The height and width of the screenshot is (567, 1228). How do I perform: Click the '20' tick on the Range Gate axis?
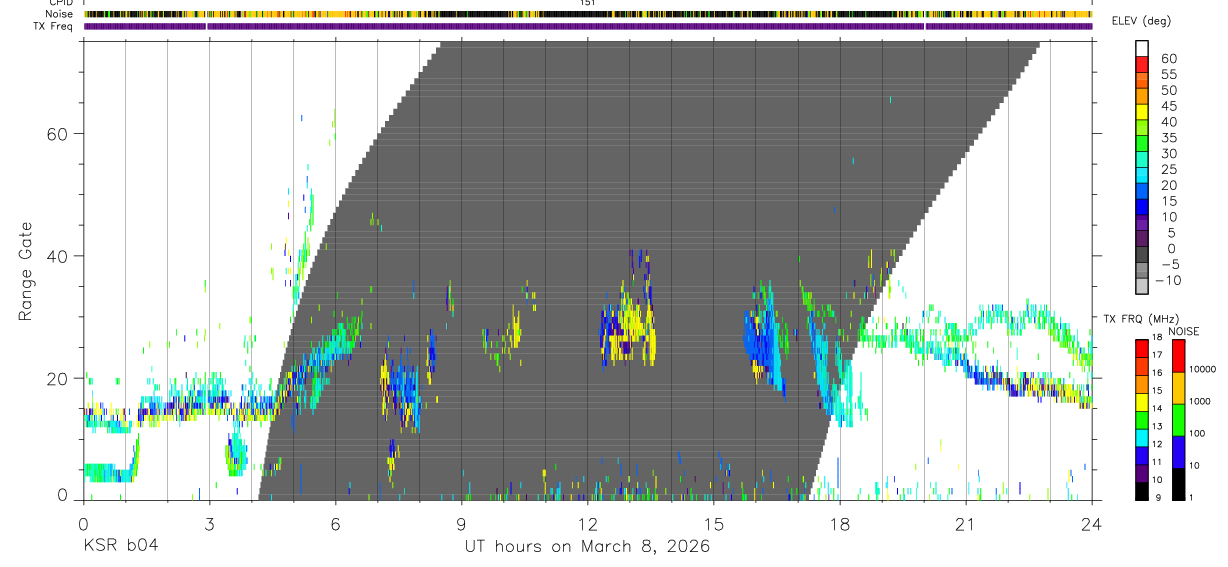57,379
